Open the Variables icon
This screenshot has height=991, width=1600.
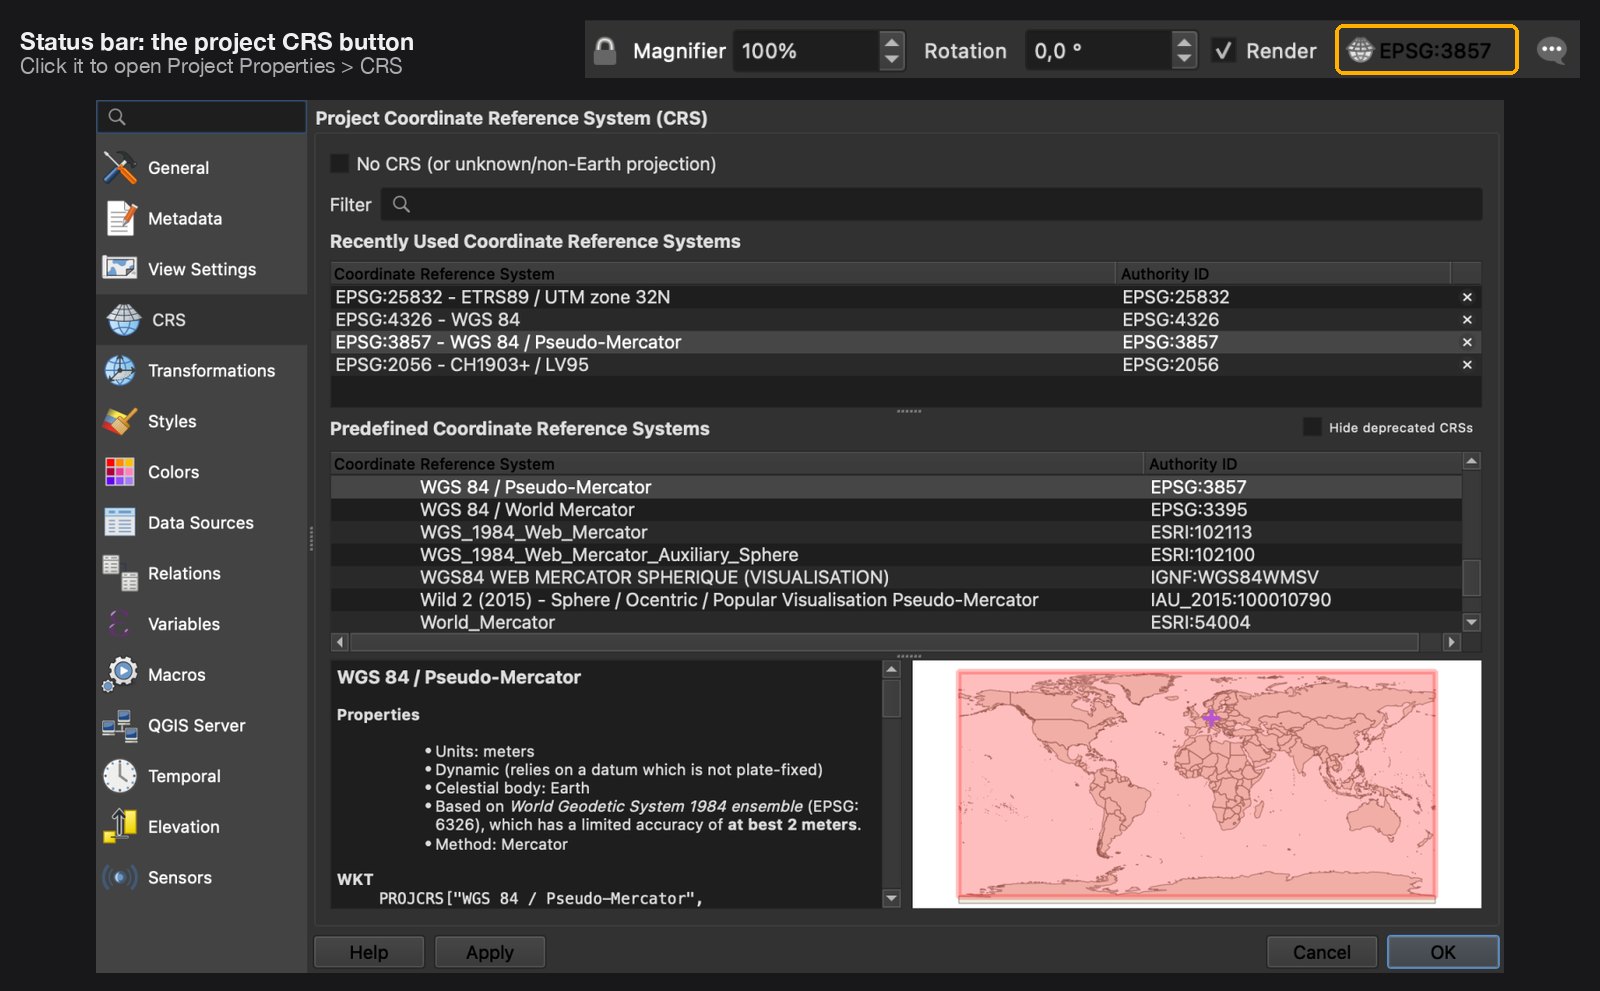point(120,624)
